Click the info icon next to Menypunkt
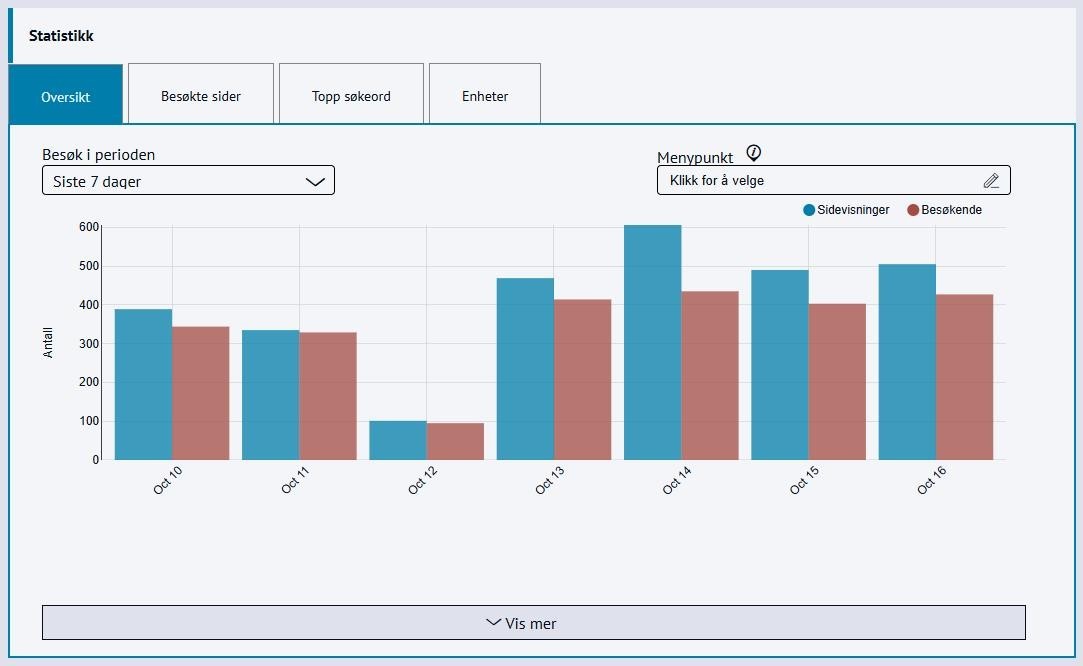 pos(754,153)
